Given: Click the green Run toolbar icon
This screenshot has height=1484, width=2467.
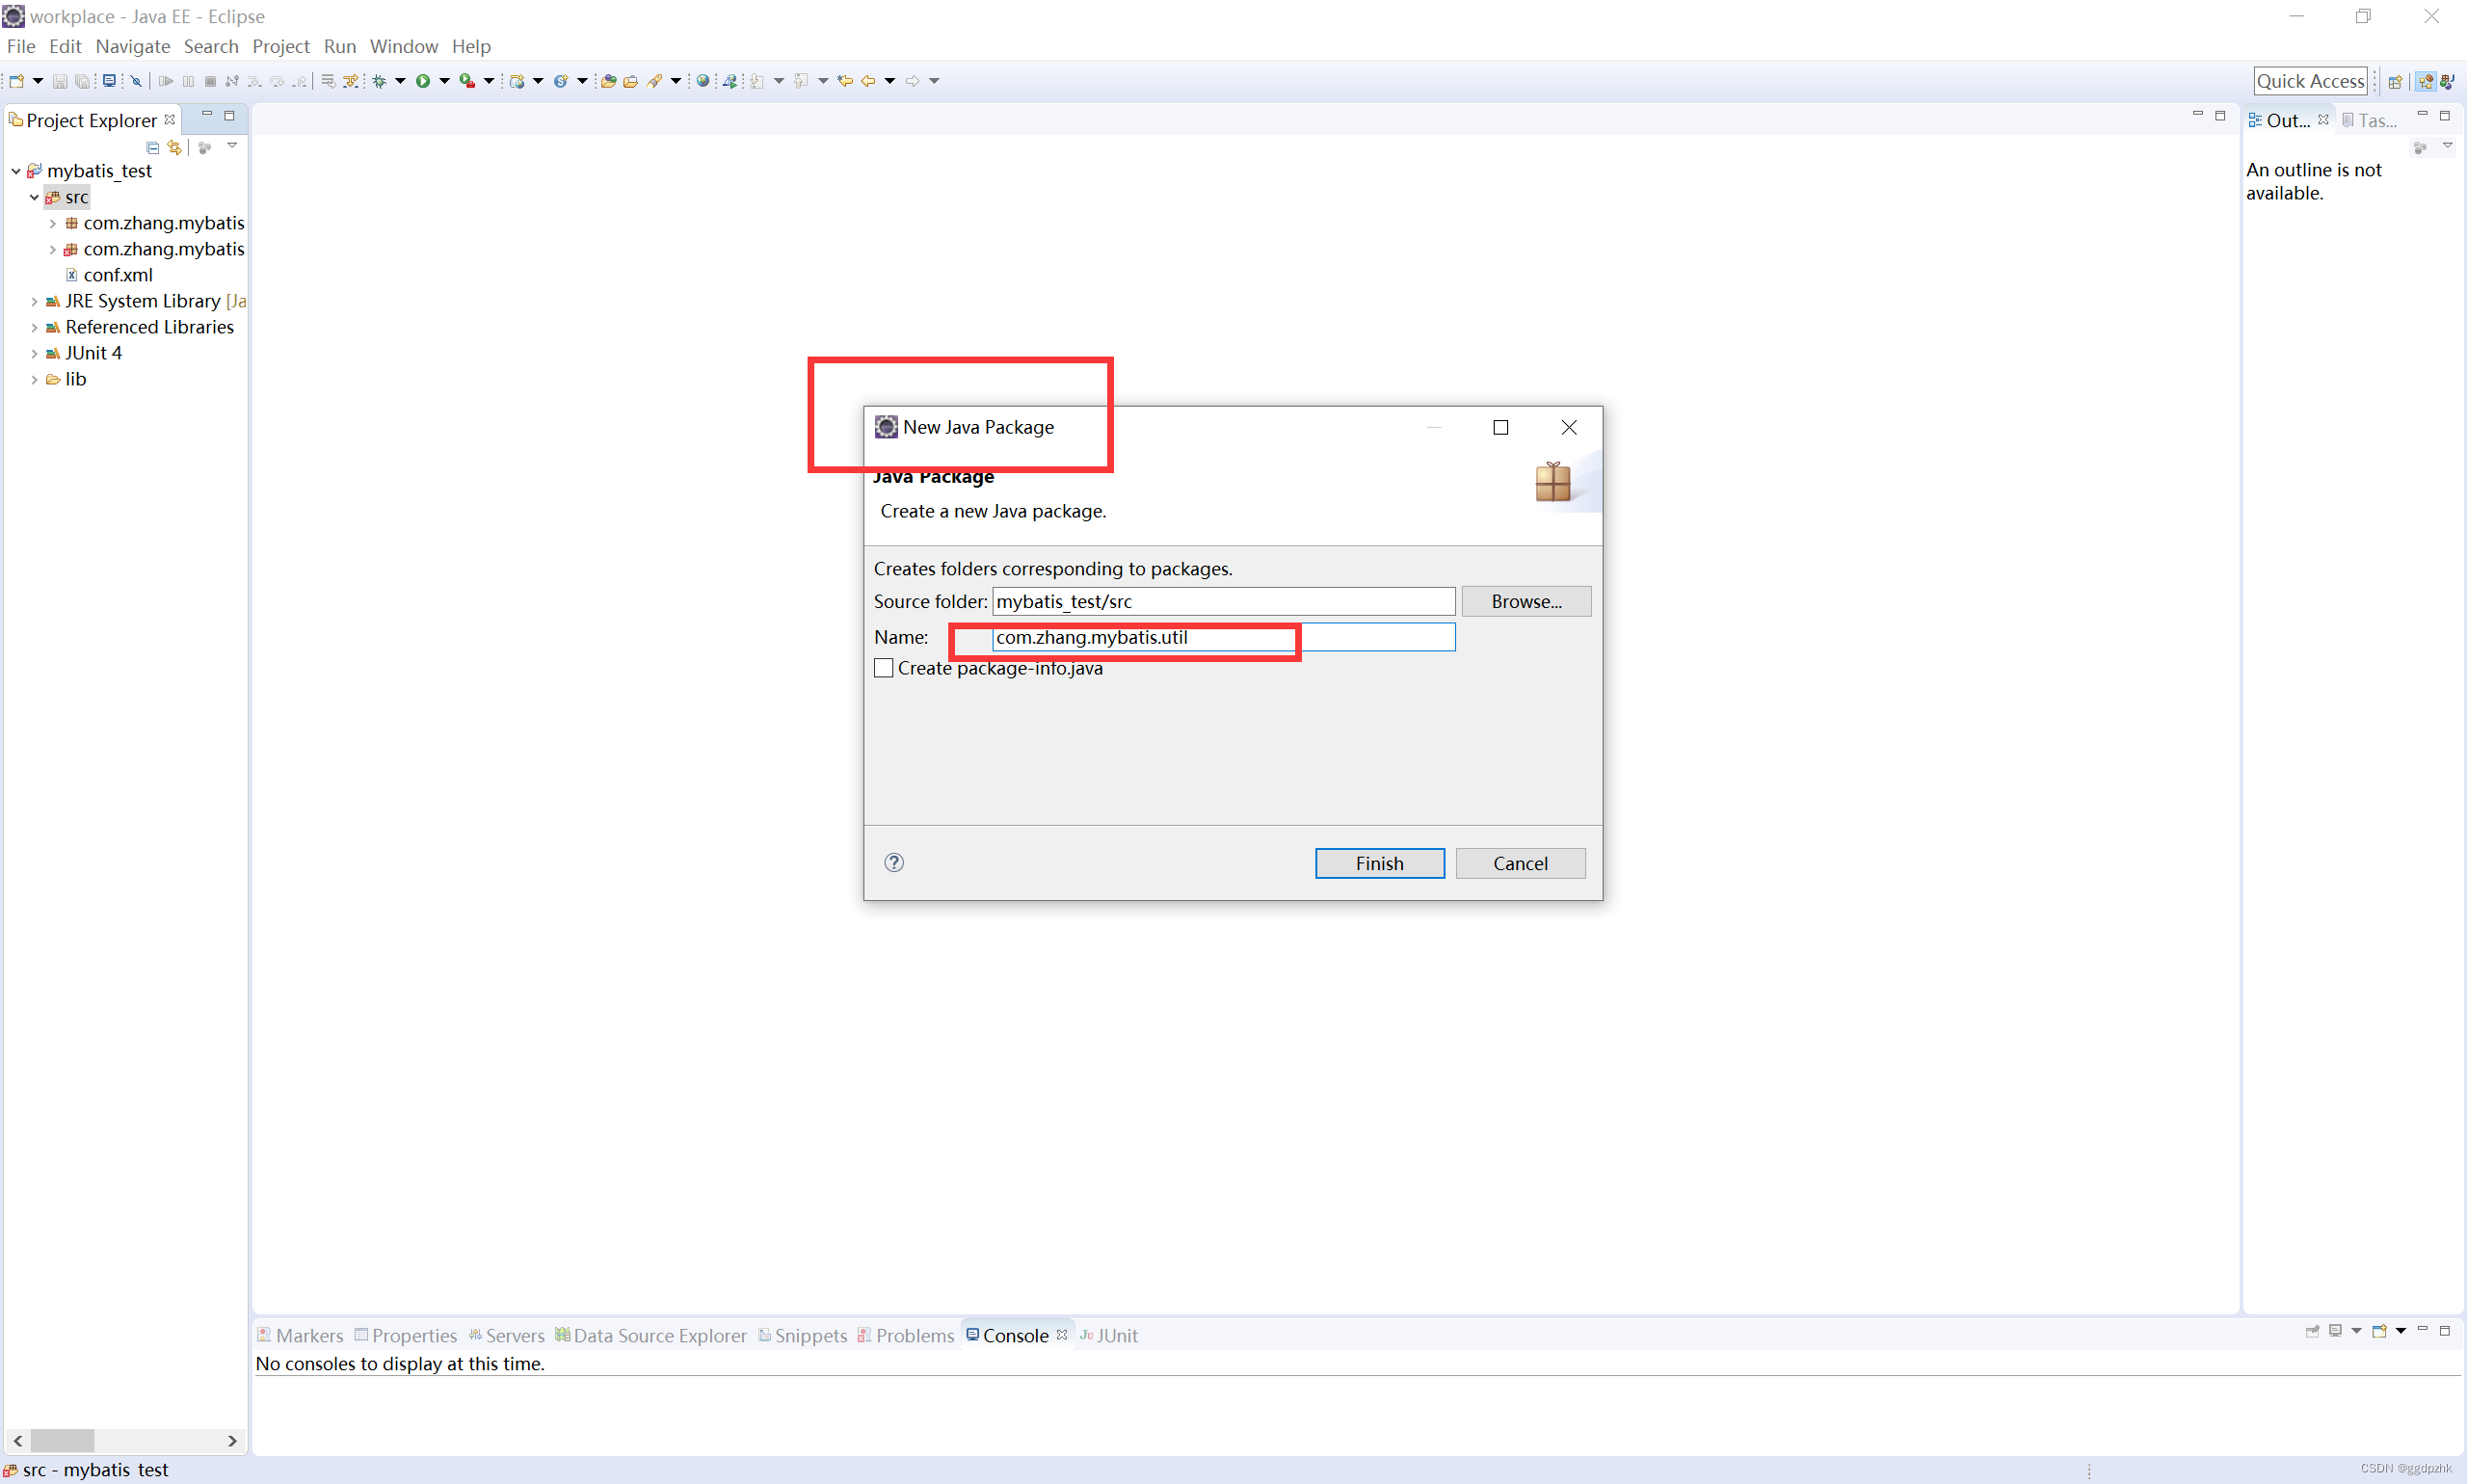Looking at the screenshot, I should 423,81.
